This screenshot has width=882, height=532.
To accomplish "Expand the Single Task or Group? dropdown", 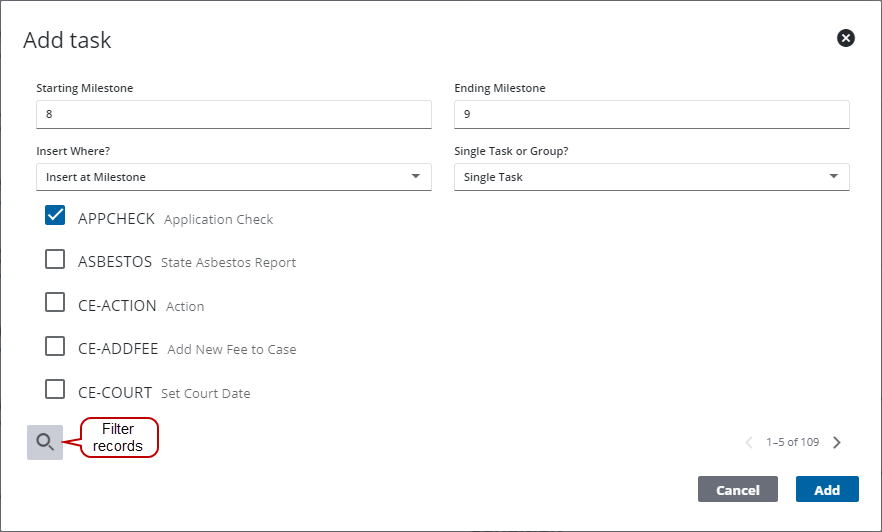I will [651, 177].
